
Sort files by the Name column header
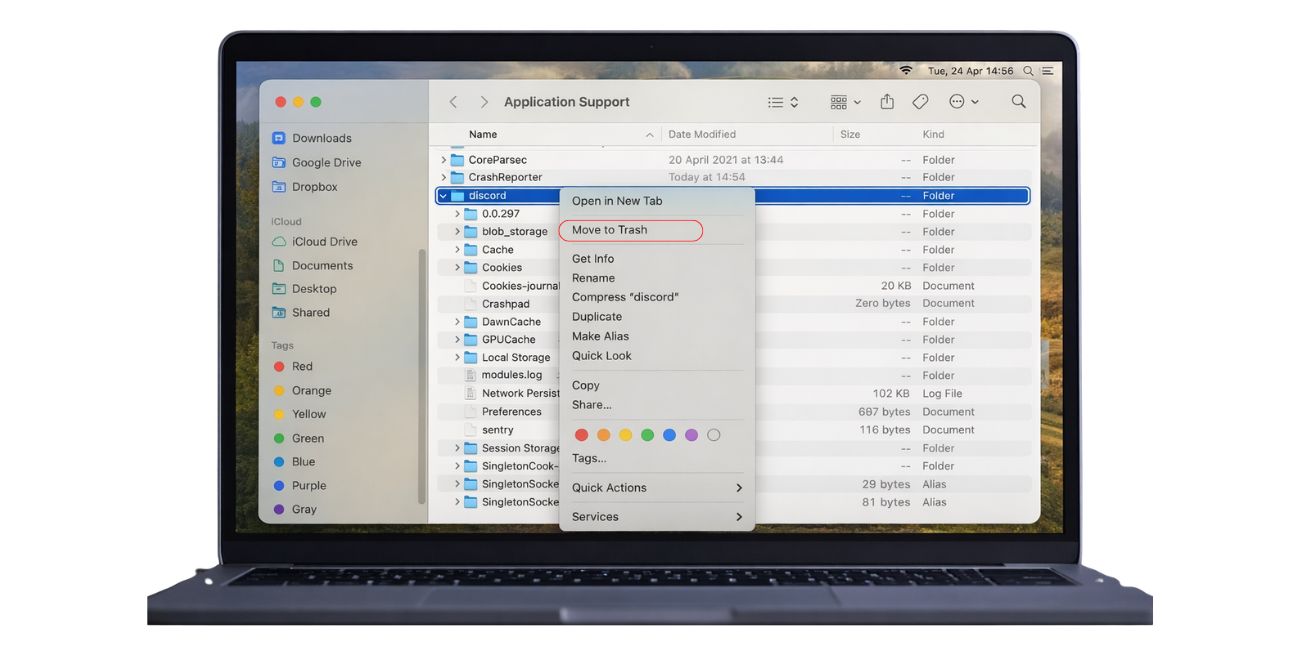(483, 133)
